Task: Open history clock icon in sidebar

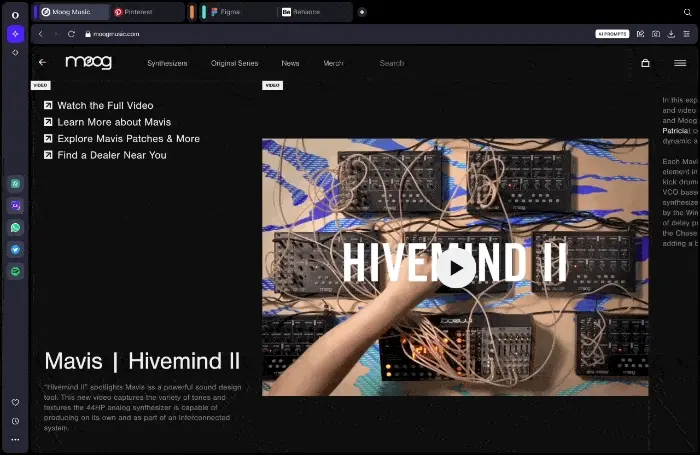Action: click(15, 421)
